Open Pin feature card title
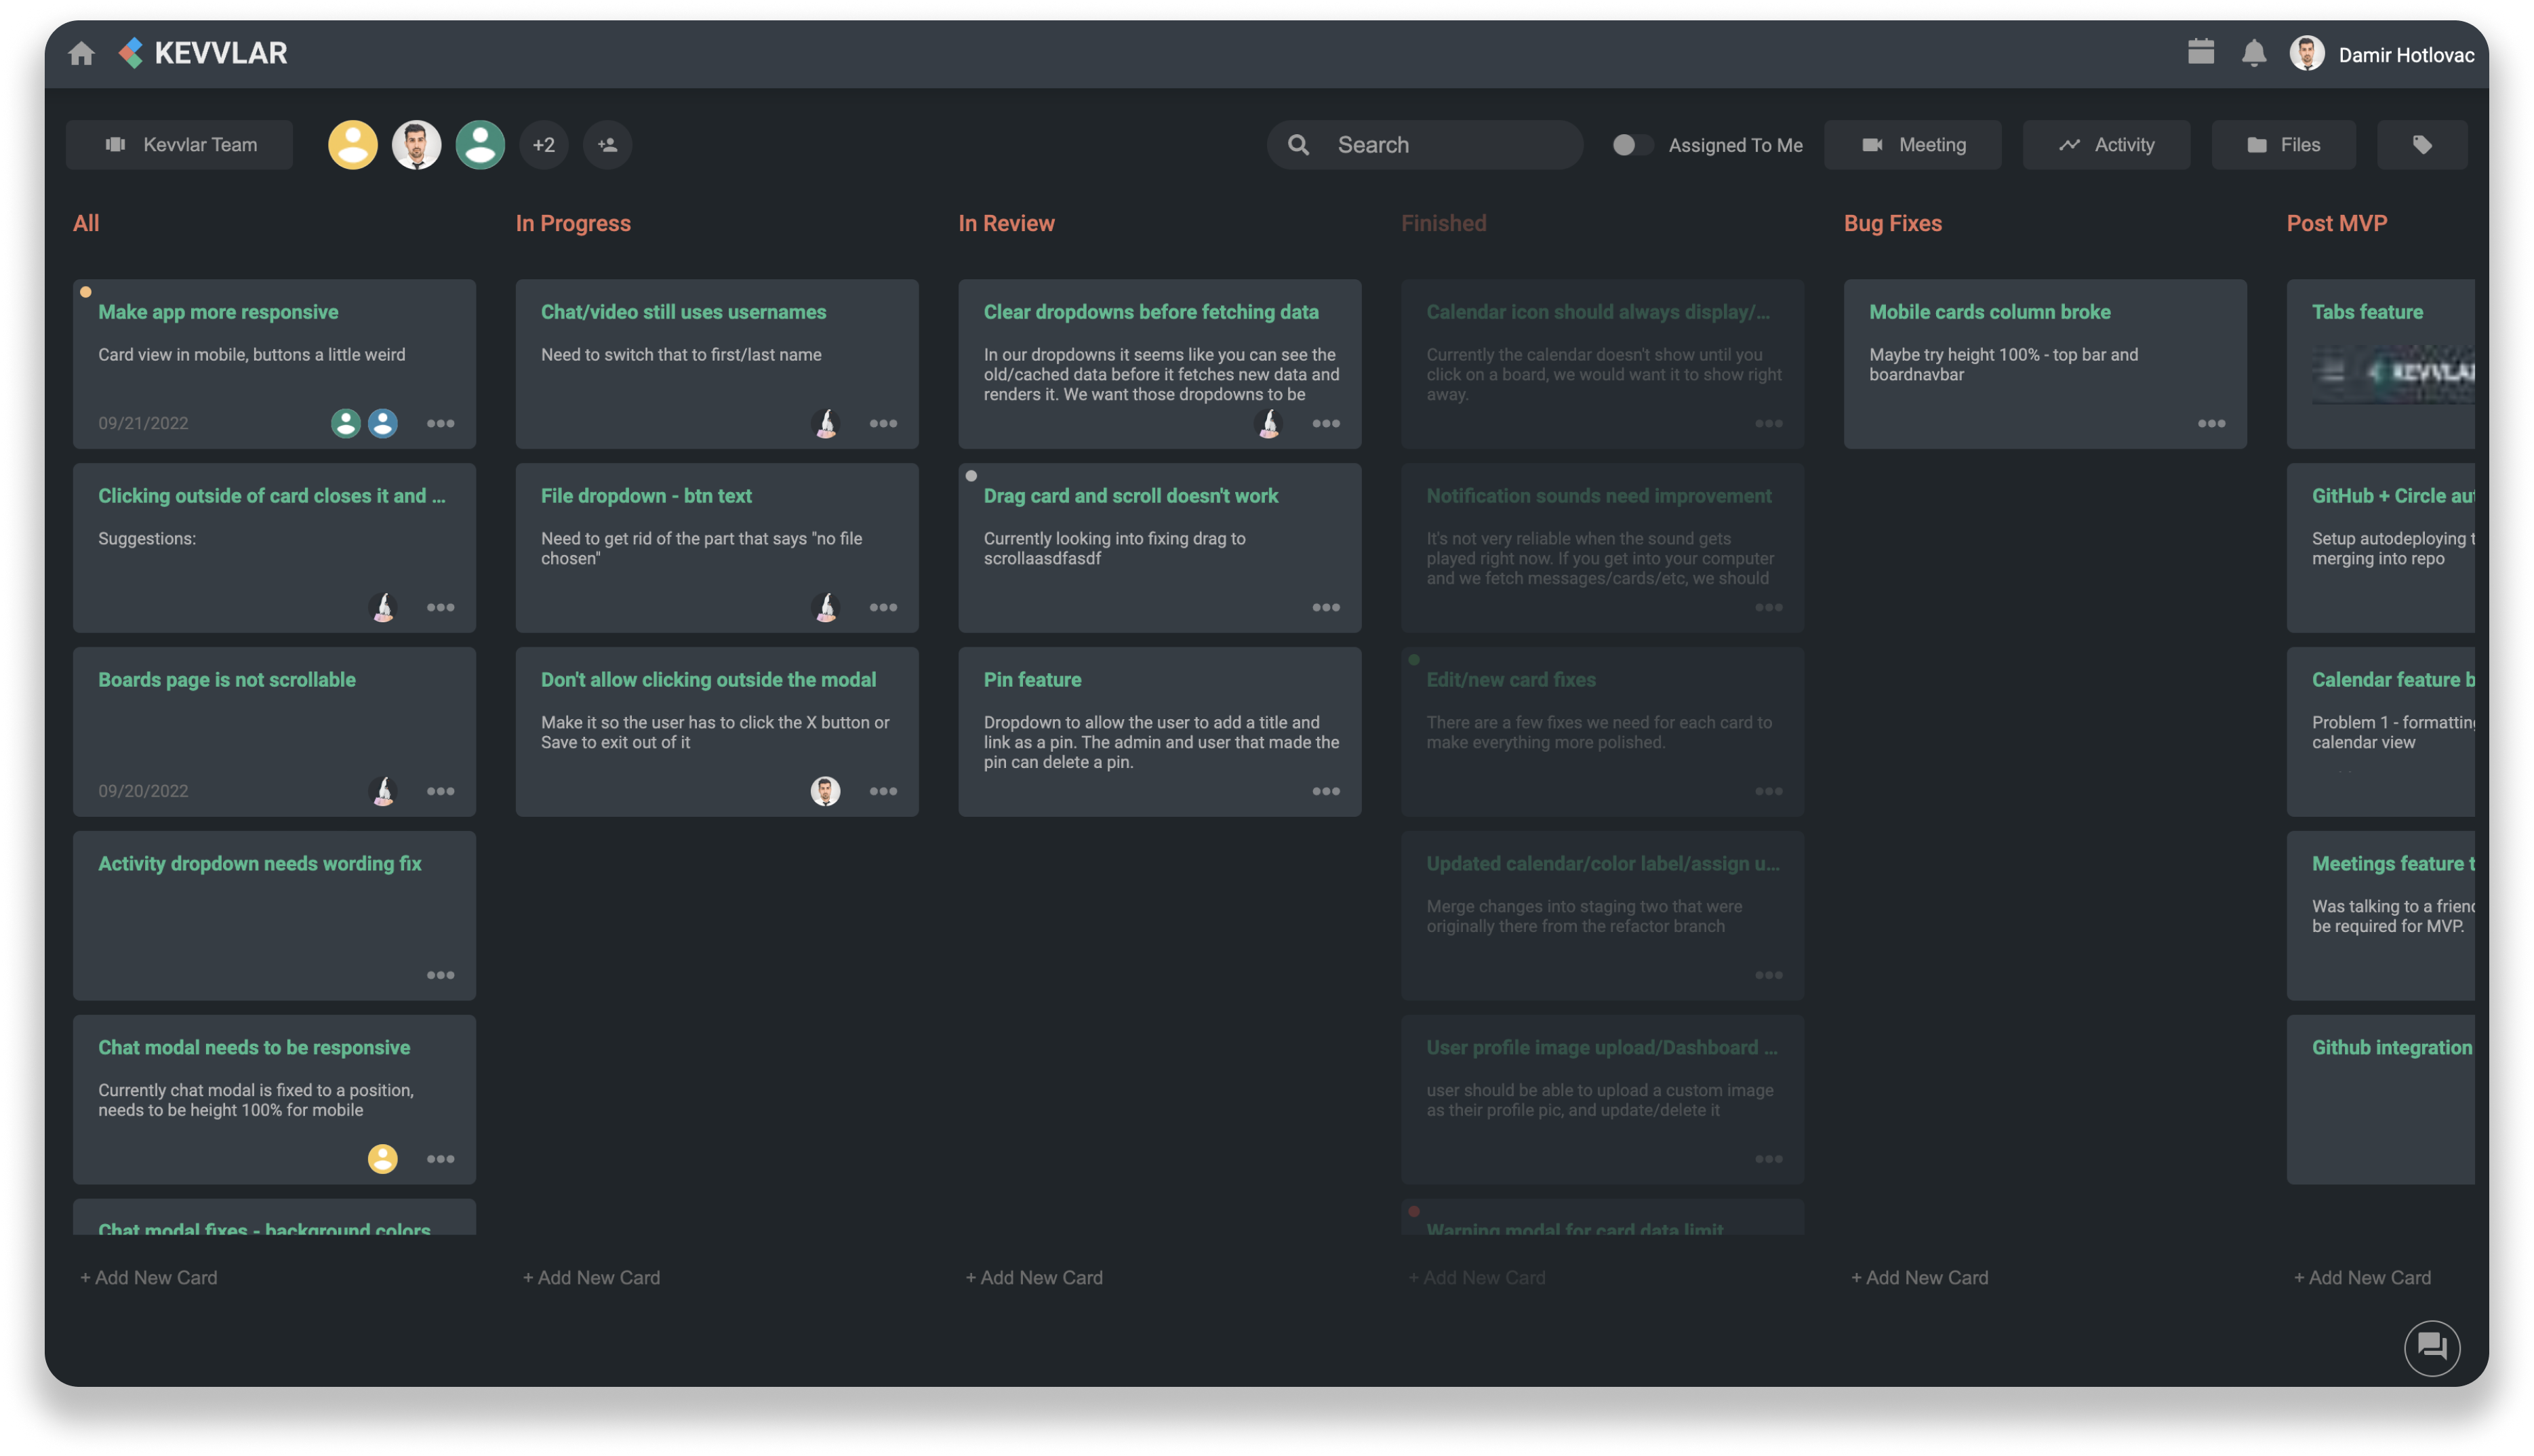Viewport: 2534px width, 1456px height. [x=1032, y=680]
